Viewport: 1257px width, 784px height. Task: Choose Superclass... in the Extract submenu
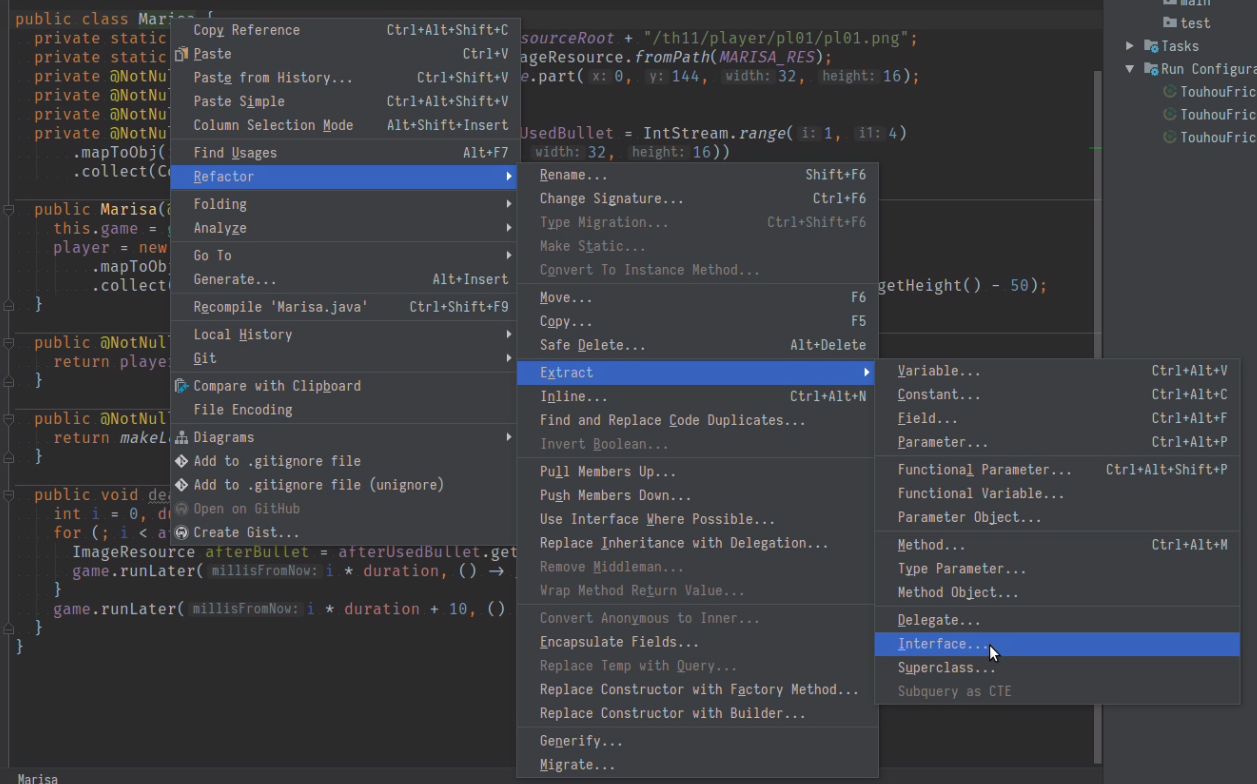(x=1057, y=668)
